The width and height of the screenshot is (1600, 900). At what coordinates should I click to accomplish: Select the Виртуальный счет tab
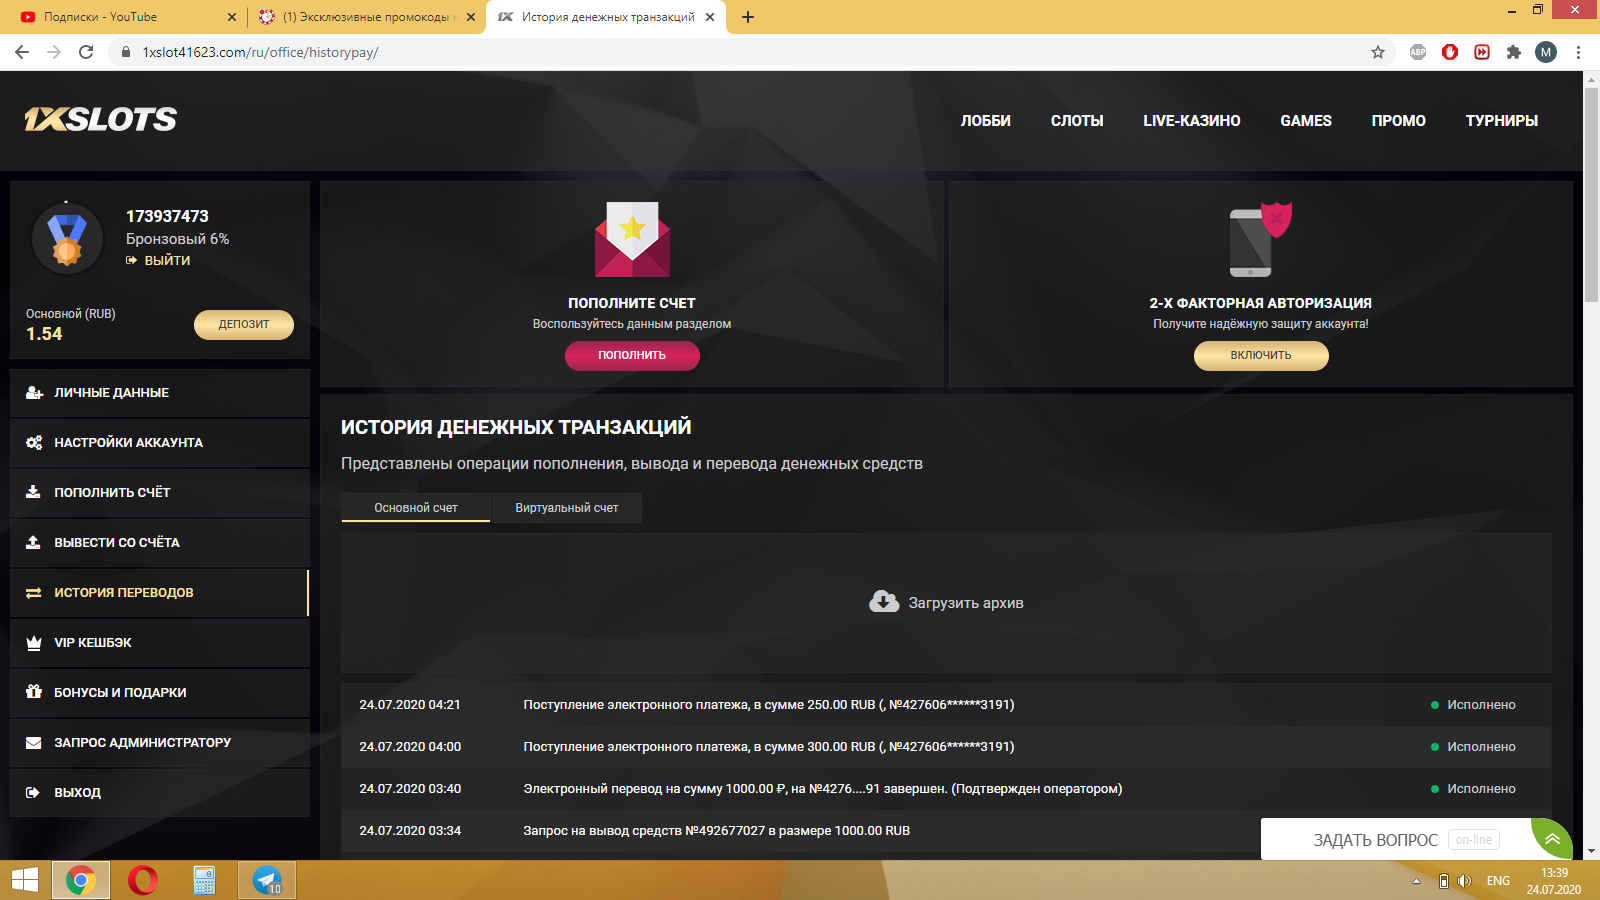click(567, 508)
